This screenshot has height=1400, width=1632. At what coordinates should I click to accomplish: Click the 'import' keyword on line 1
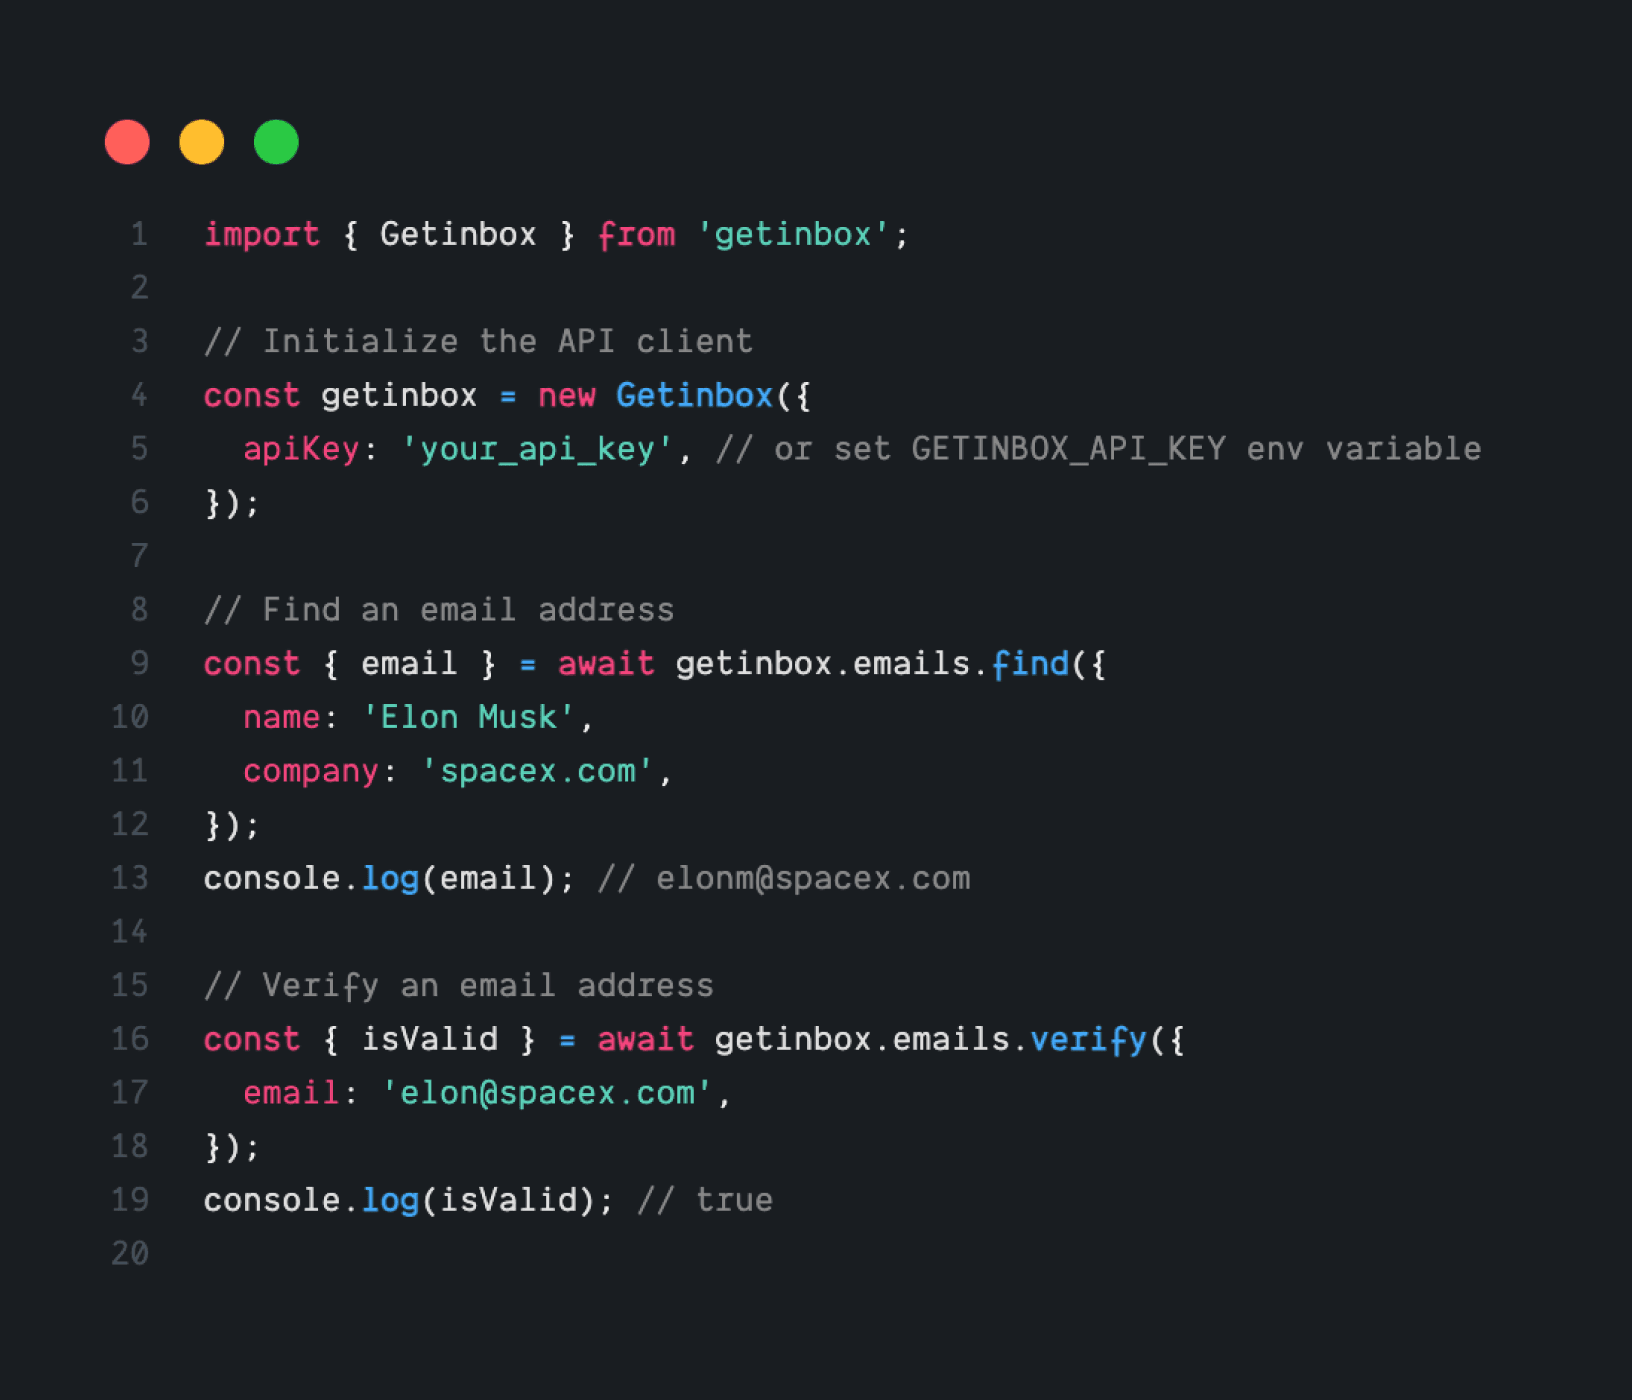(262, 235)
